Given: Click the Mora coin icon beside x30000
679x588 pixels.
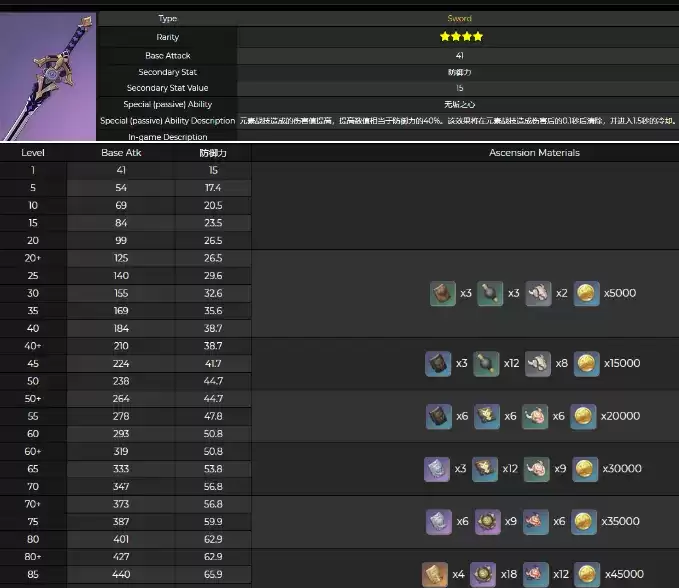Looking at the screenshot, I should 584,468.
